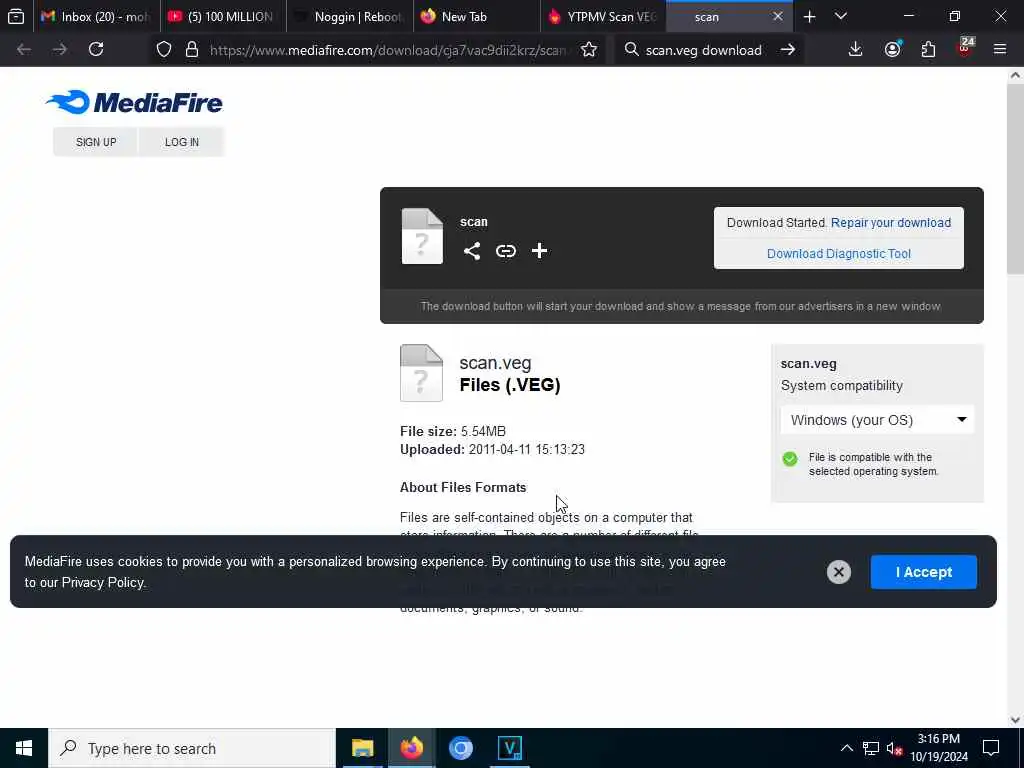Viewport: 1024px width, 768px height.
Task: Click the scan file thumbnail in dark panel
Action: tap(422, 236)
